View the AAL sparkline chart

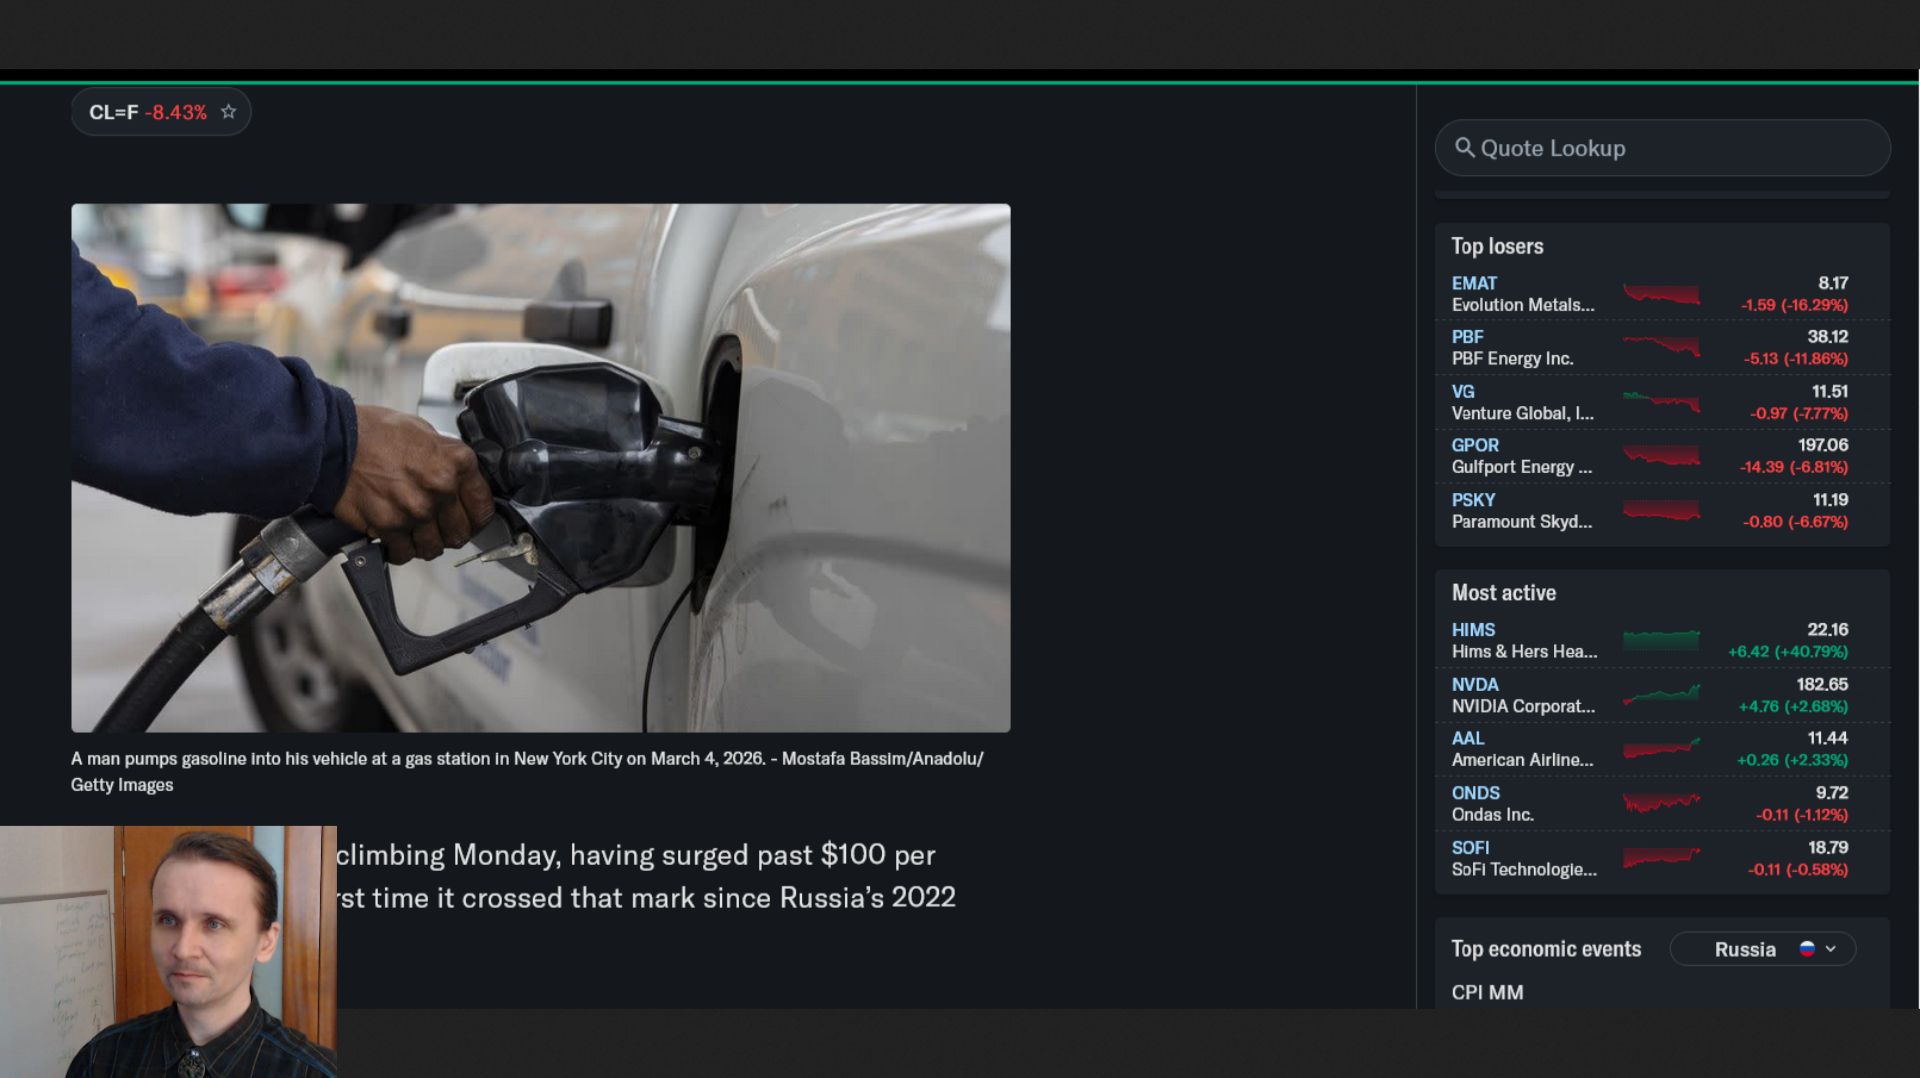pos(1661,749)
